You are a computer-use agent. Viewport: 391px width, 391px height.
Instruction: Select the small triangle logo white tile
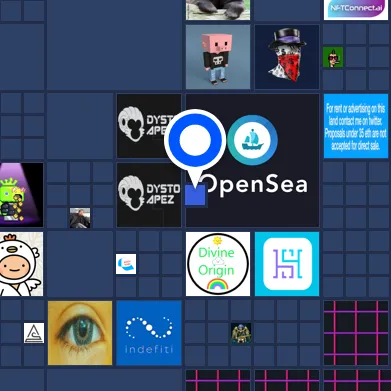(x=34, y=333)
